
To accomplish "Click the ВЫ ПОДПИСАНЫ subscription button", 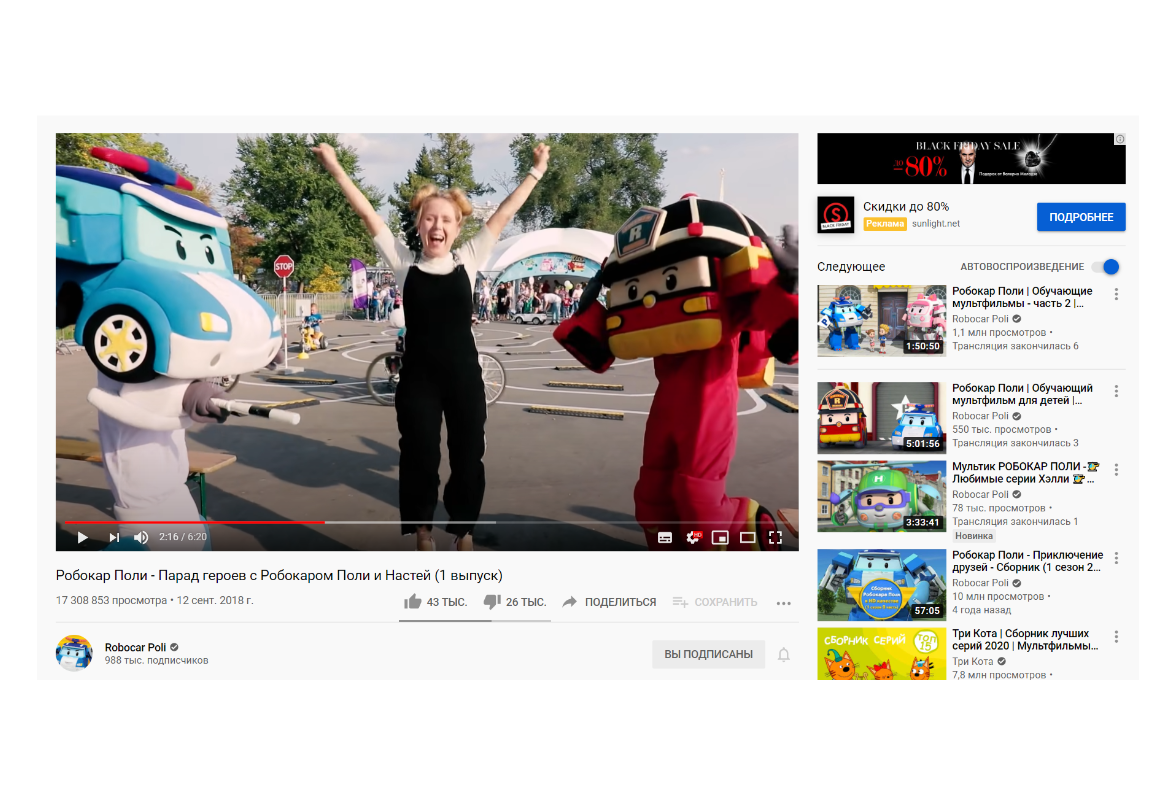I will pos(708,654).
